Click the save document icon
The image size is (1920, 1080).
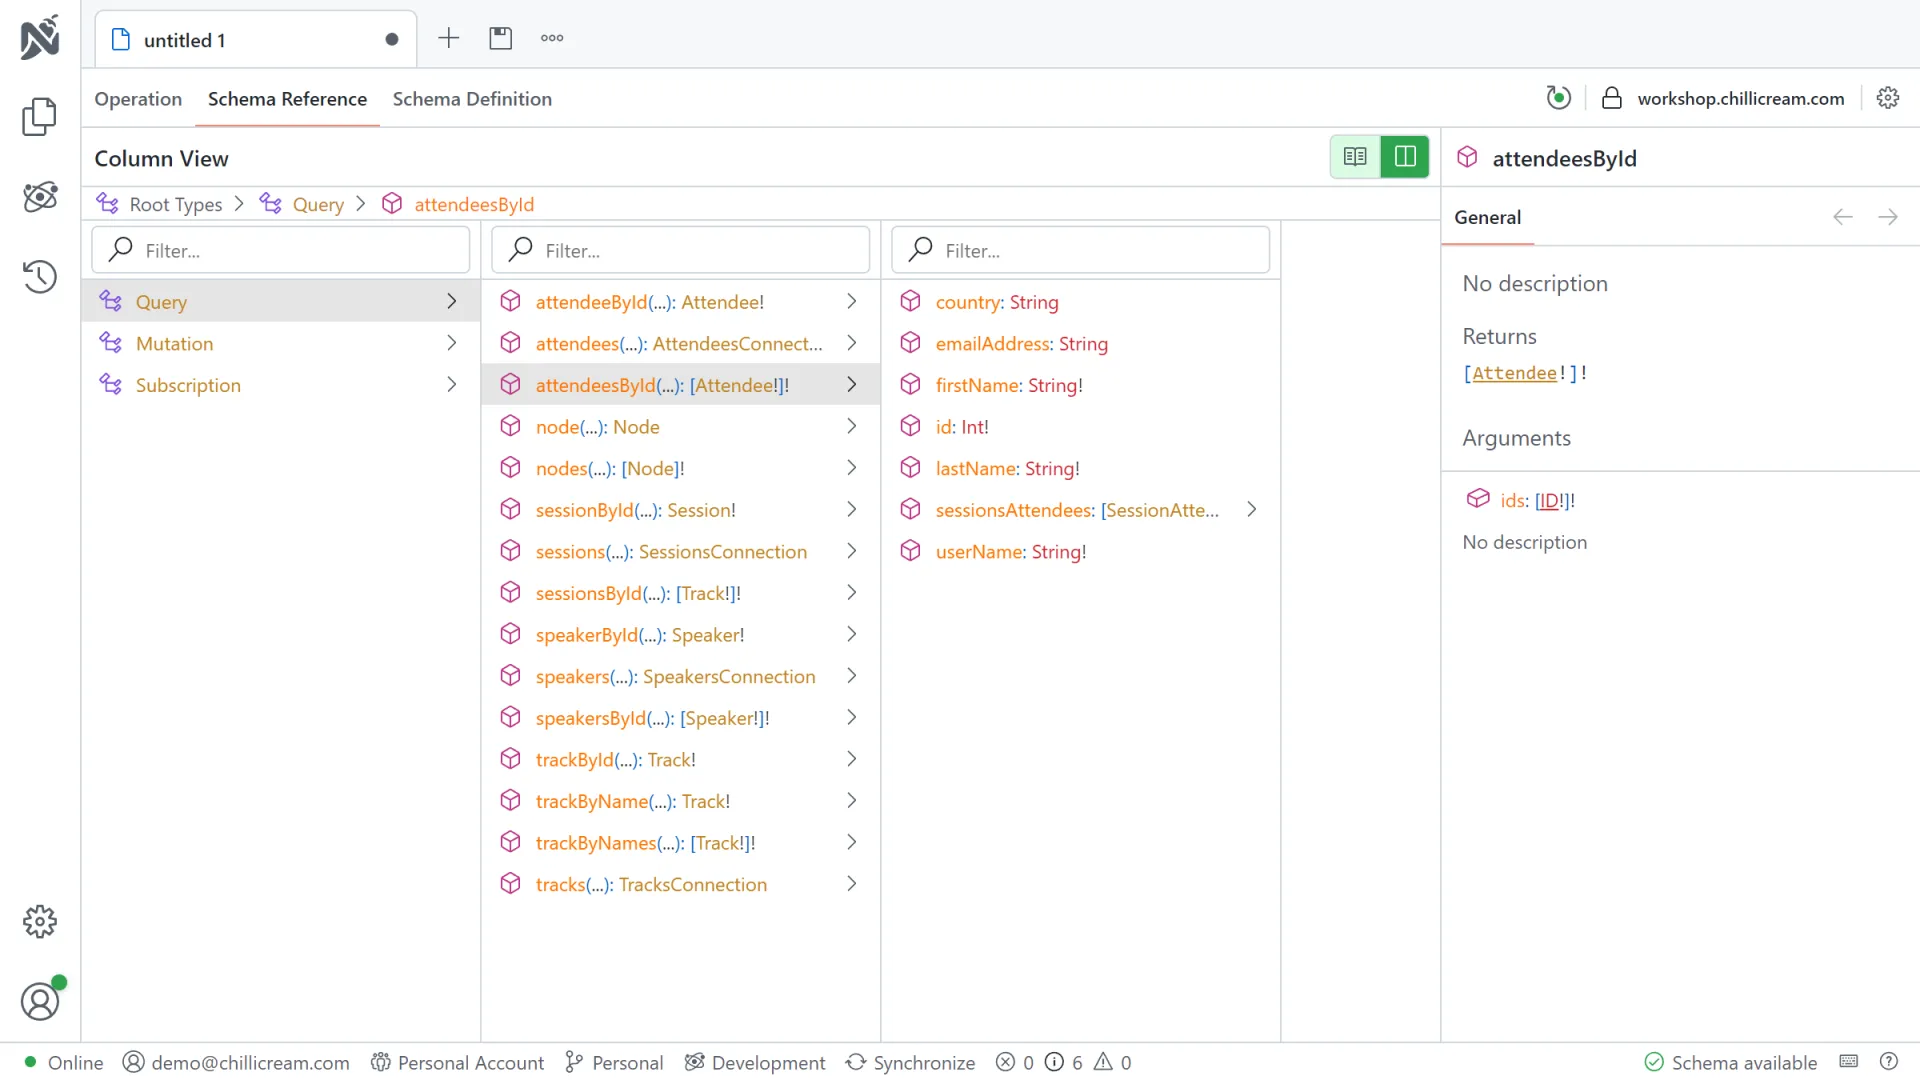(x=500, y=38)
